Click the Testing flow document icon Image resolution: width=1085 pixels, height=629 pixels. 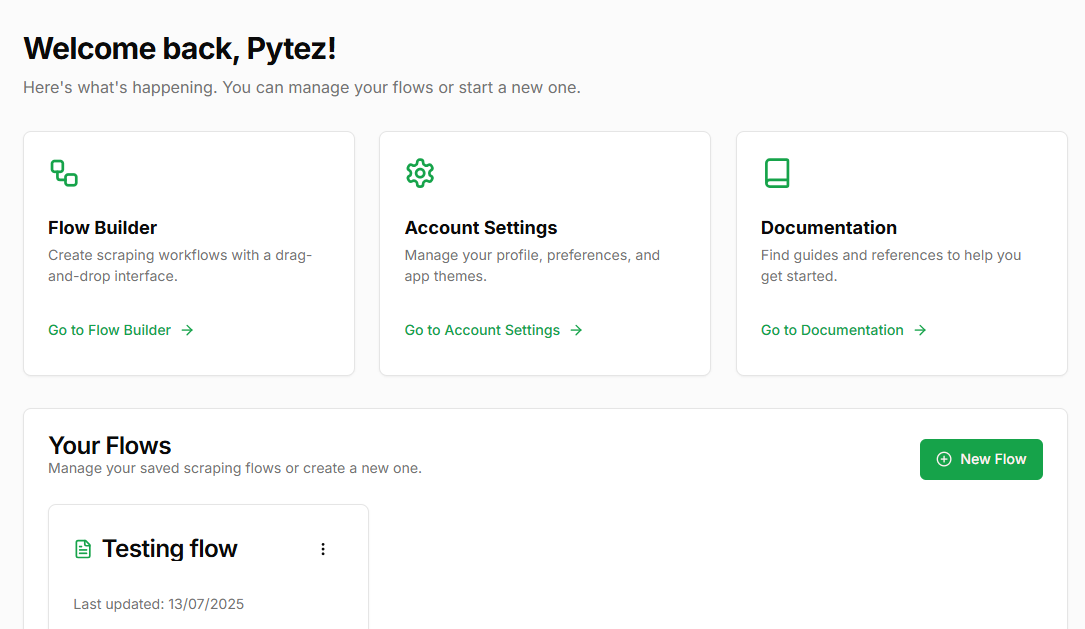pyautogui.click(x=83, y=549)
